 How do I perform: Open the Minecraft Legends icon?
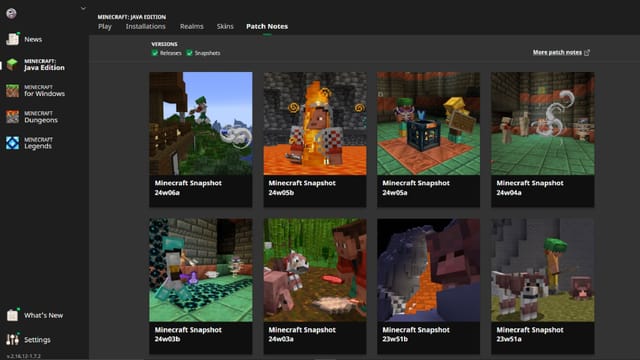point(12,143)
